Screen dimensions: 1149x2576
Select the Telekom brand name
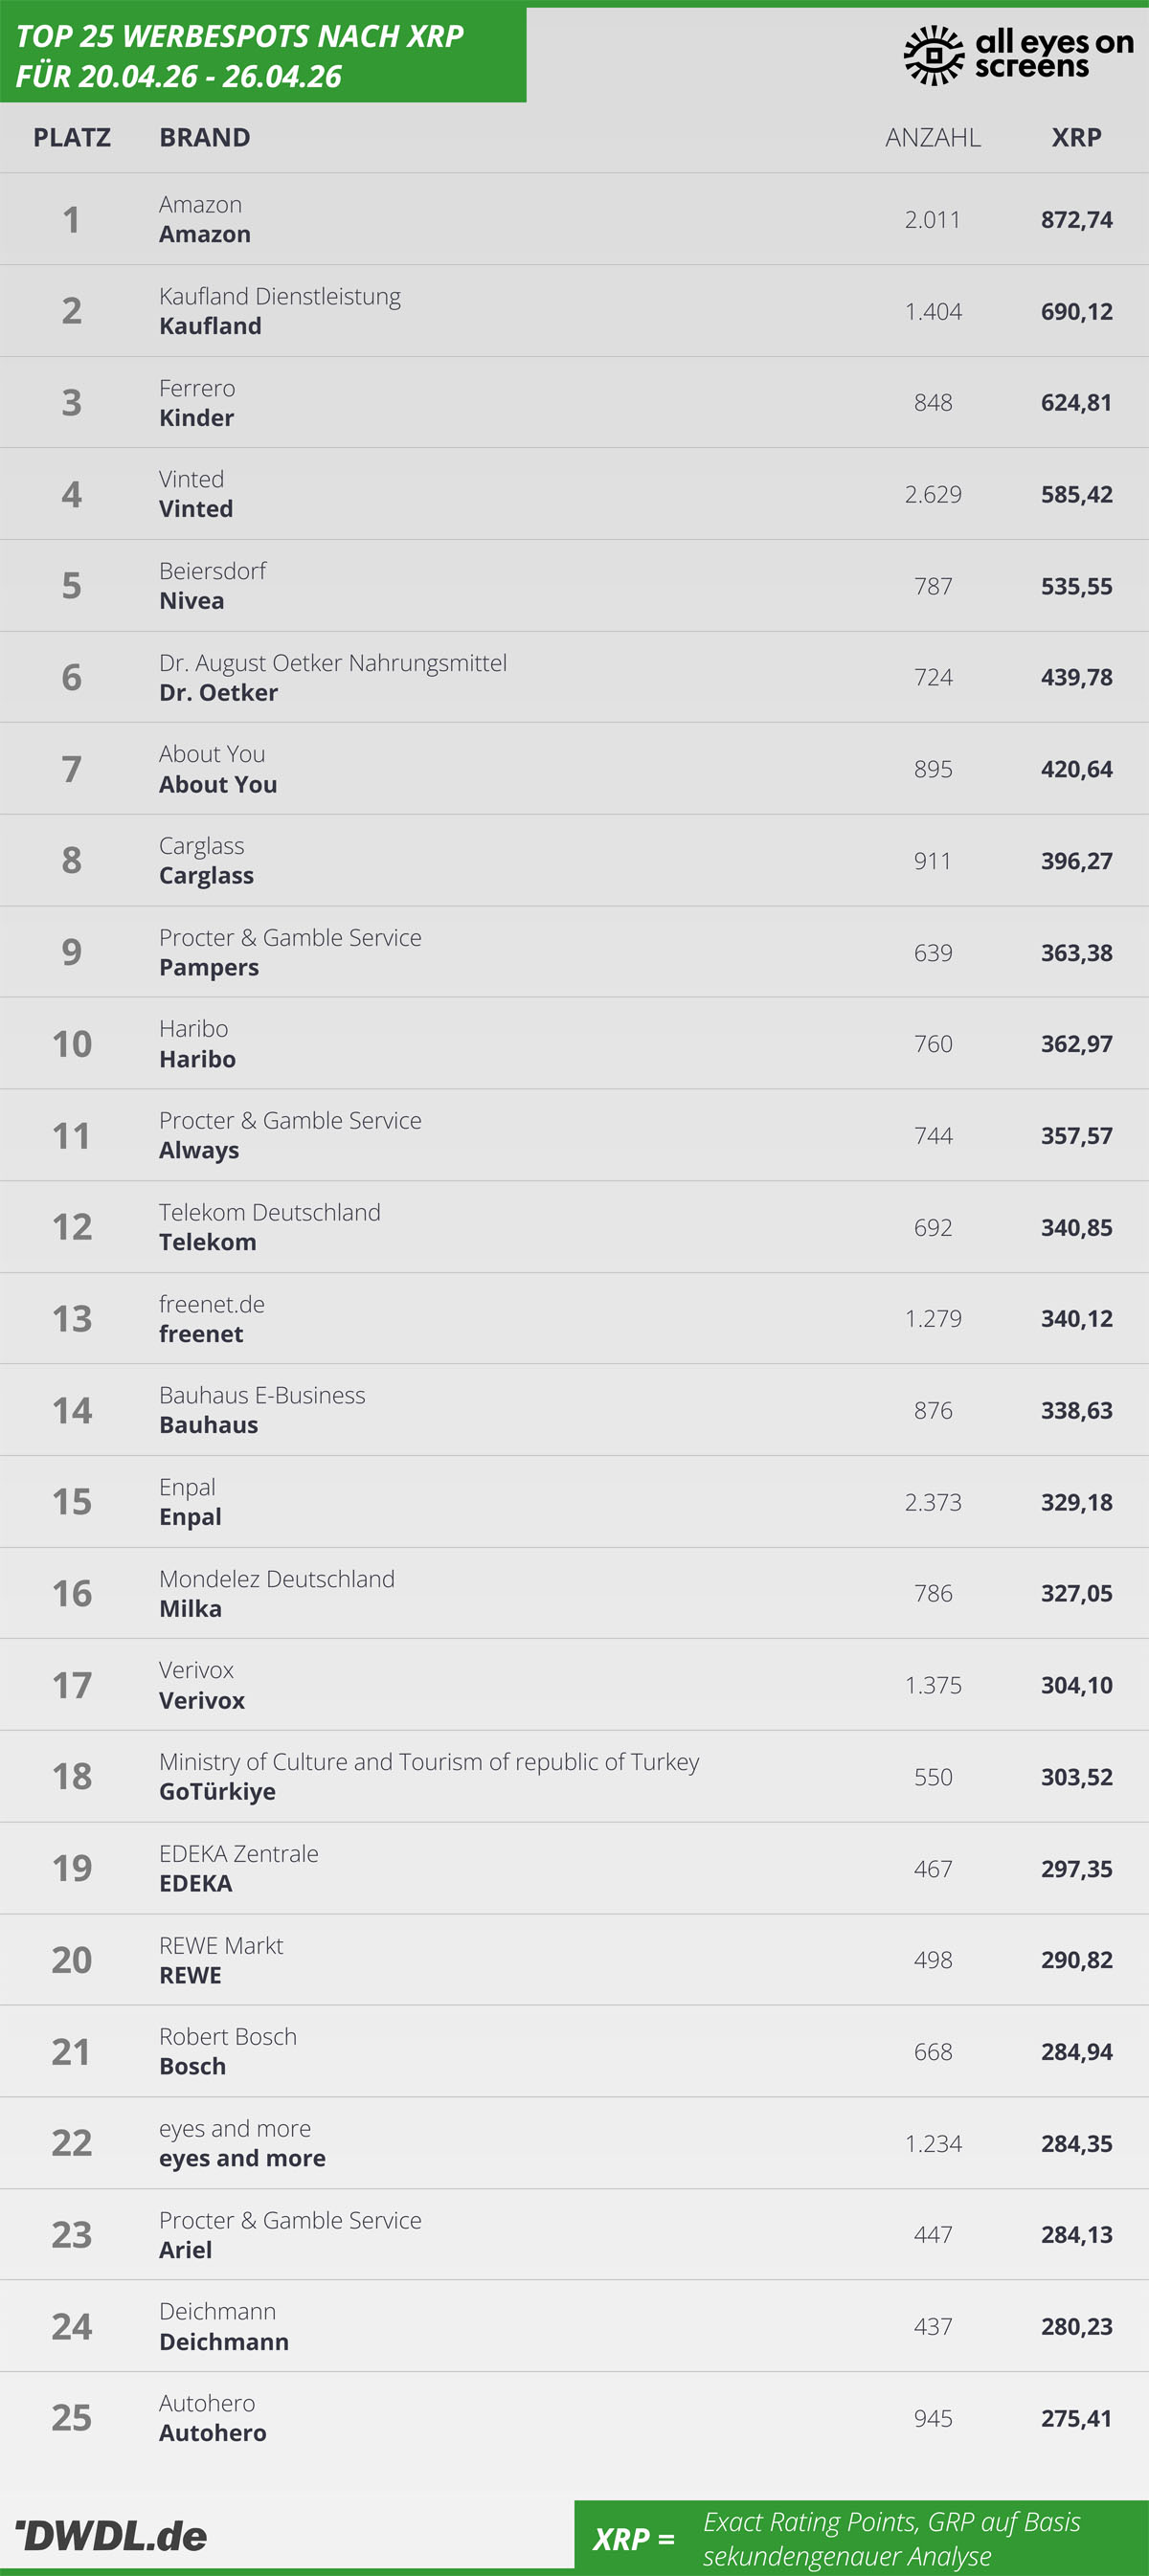click(207, 1242)
